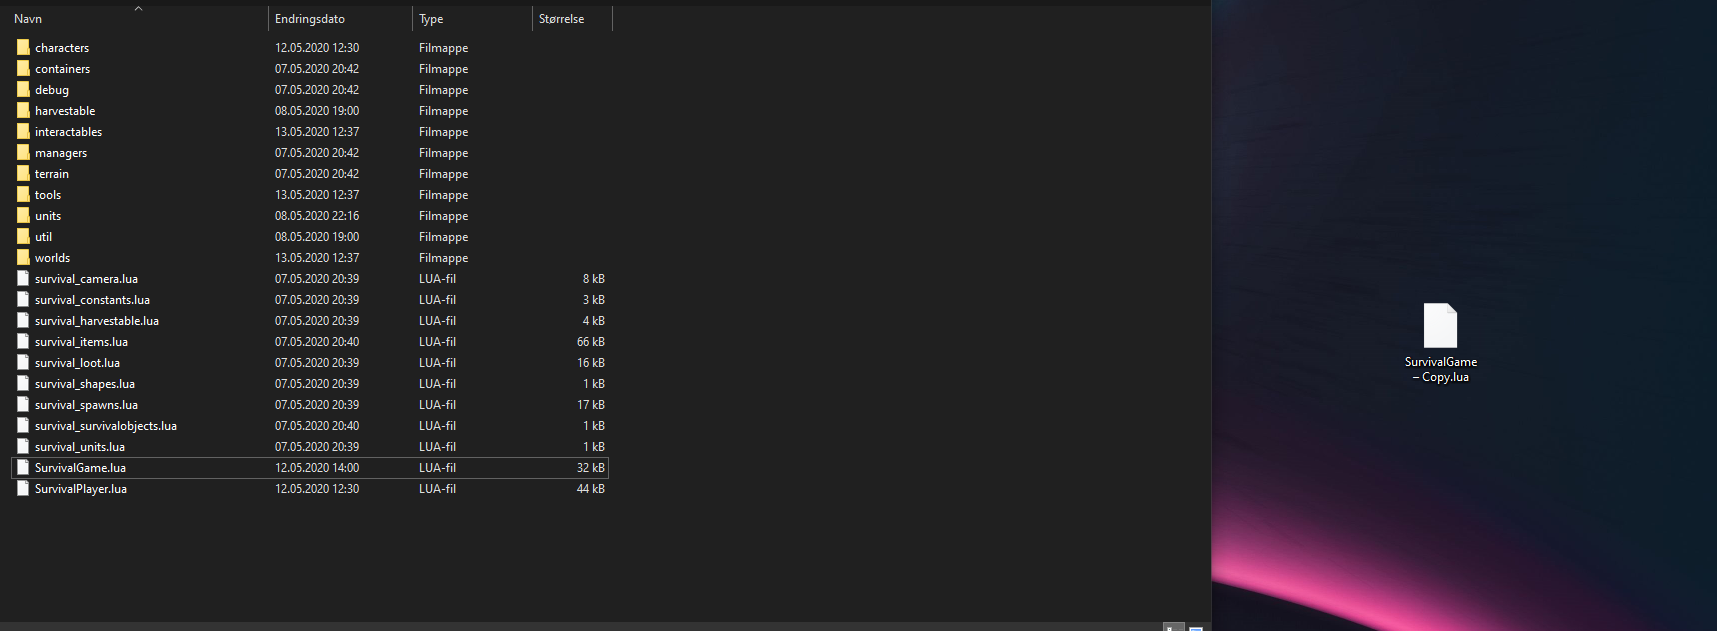The width and height of the screenshot is (1717, 631).
Task: Click the survival_harvestable.lua file icon
Action: [x=23, y=320]
